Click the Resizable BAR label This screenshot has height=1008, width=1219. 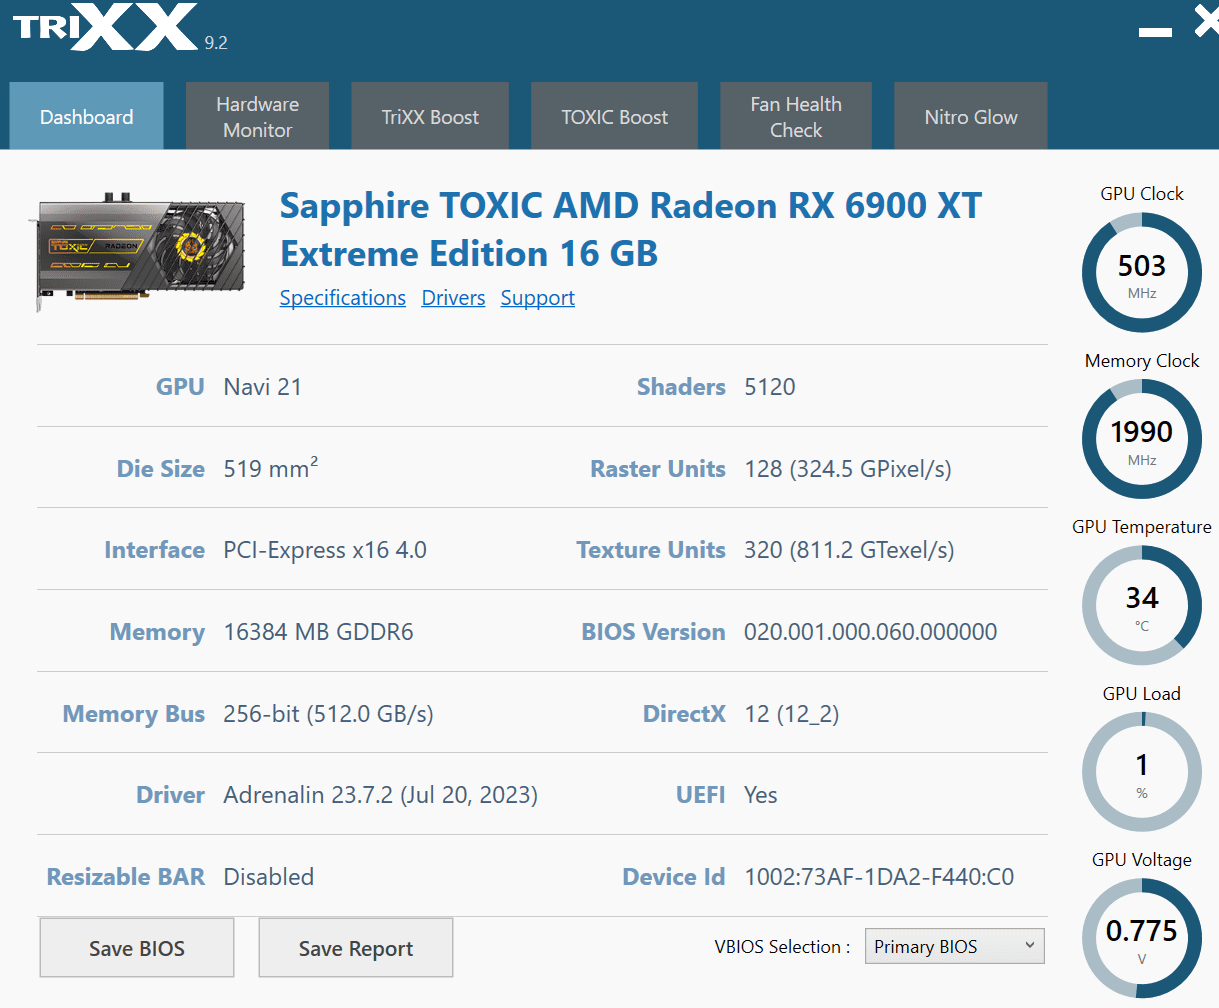click(x=126, y=877)
